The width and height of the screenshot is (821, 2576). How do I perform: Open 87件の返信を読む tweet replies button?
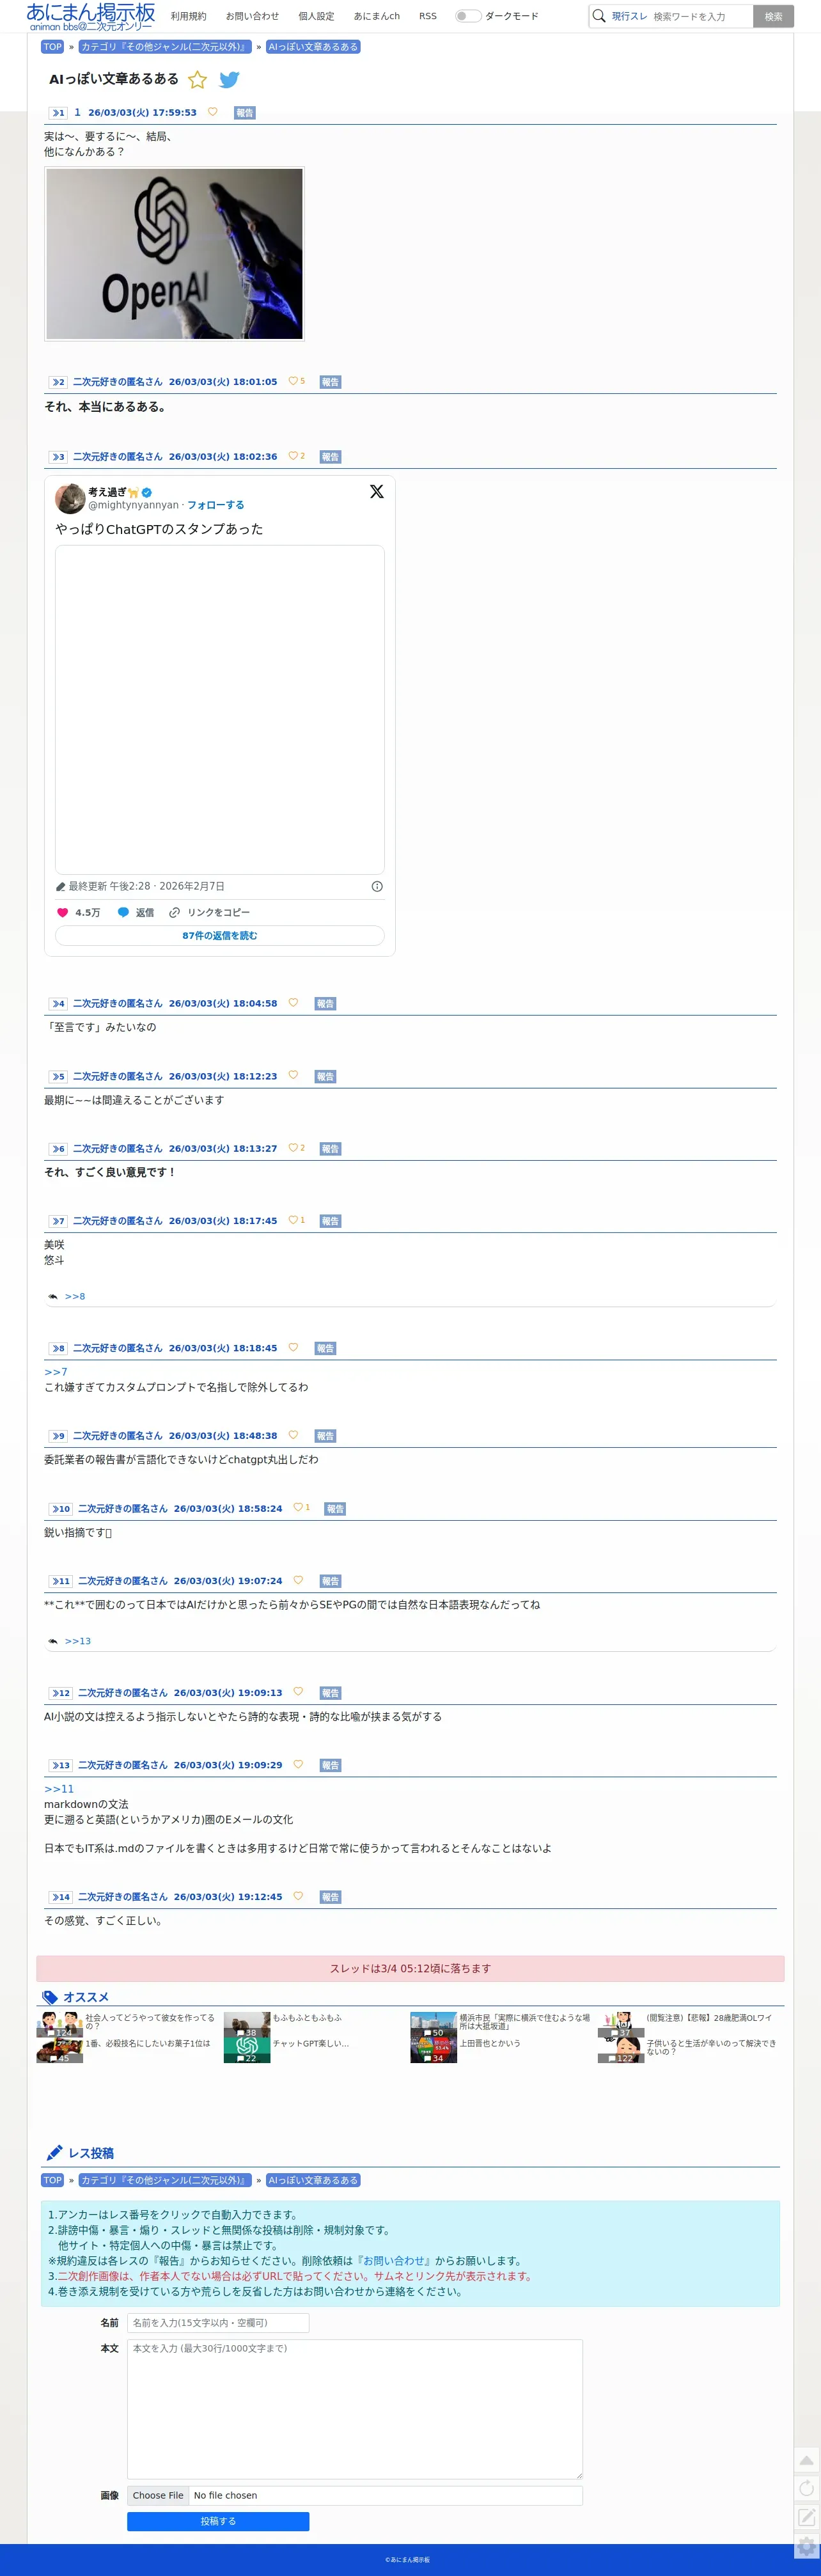click(x=220, y=935)
